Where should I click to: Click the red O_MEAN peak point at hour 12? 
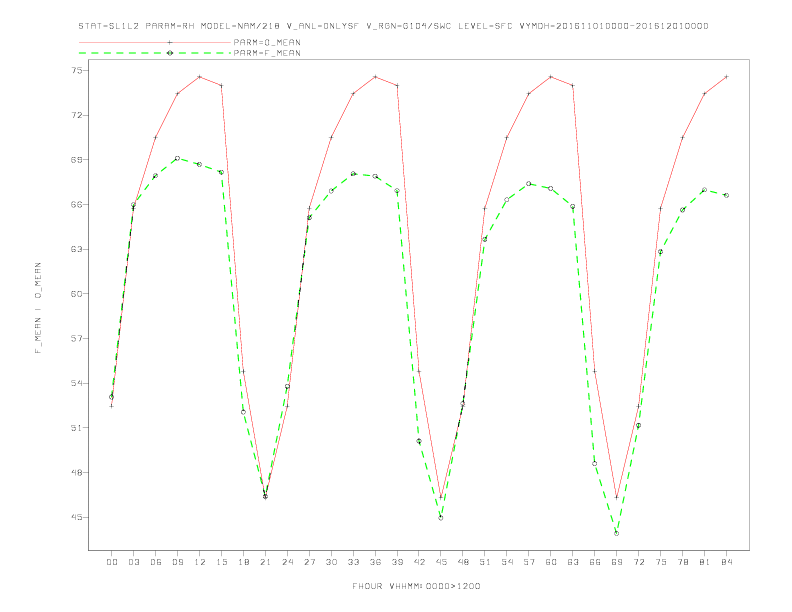200,77
